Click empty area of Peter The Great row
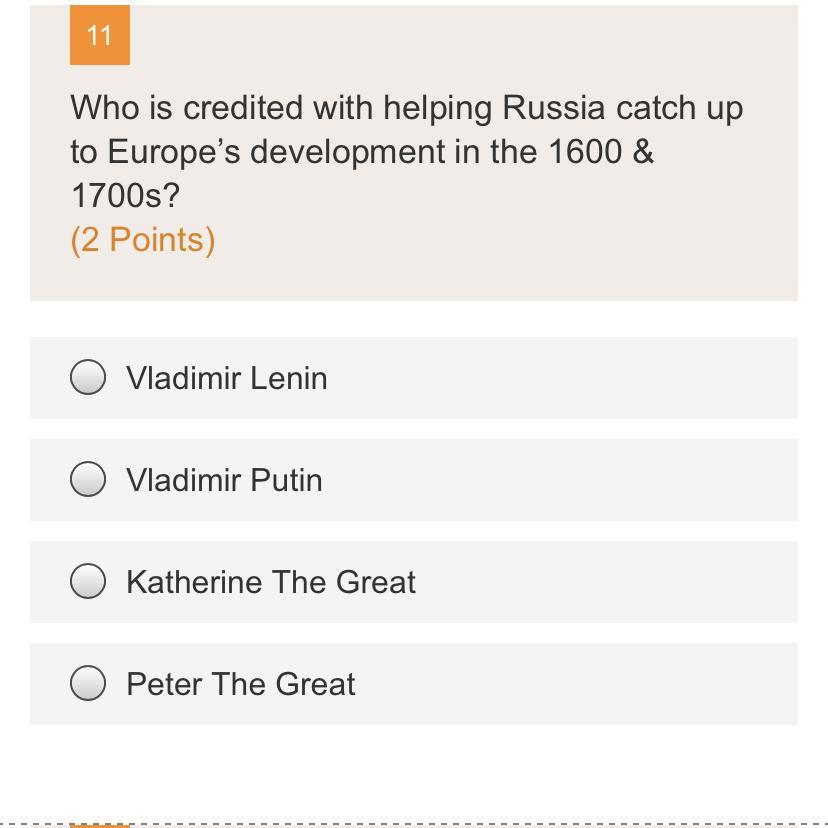The height and width of the screenshot is (828, 828). click(x=576, y=684)
